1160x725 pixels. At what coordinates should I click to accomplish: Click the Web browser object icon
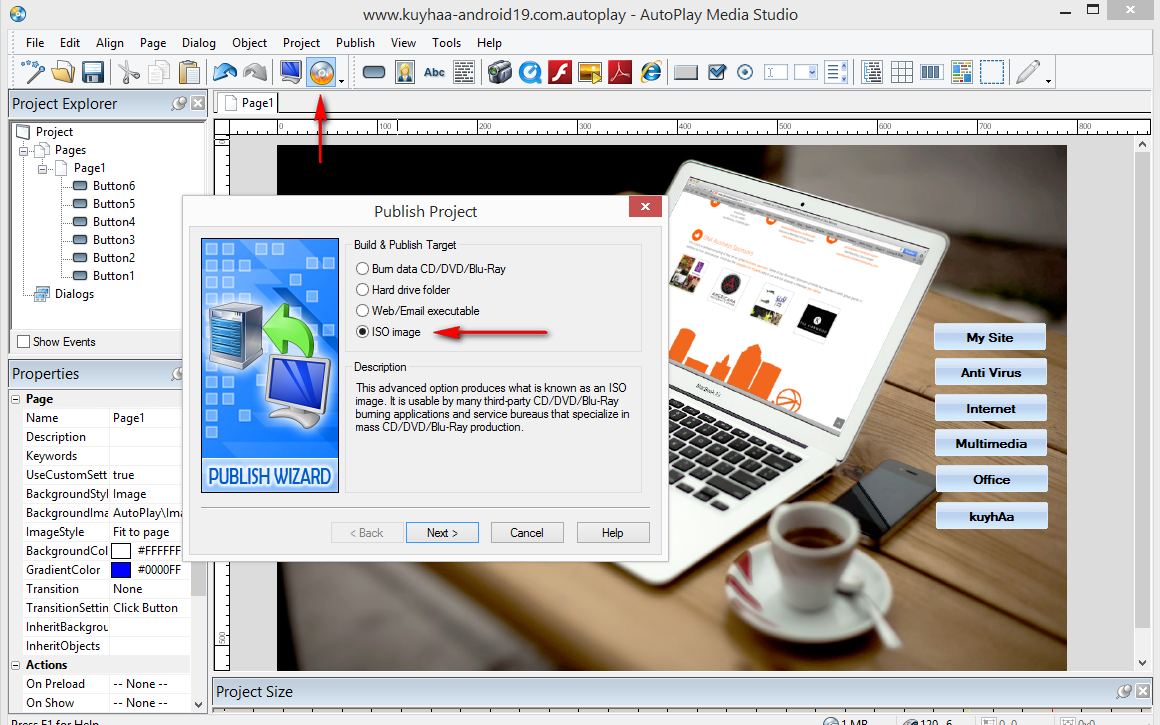tap(651, 72)
